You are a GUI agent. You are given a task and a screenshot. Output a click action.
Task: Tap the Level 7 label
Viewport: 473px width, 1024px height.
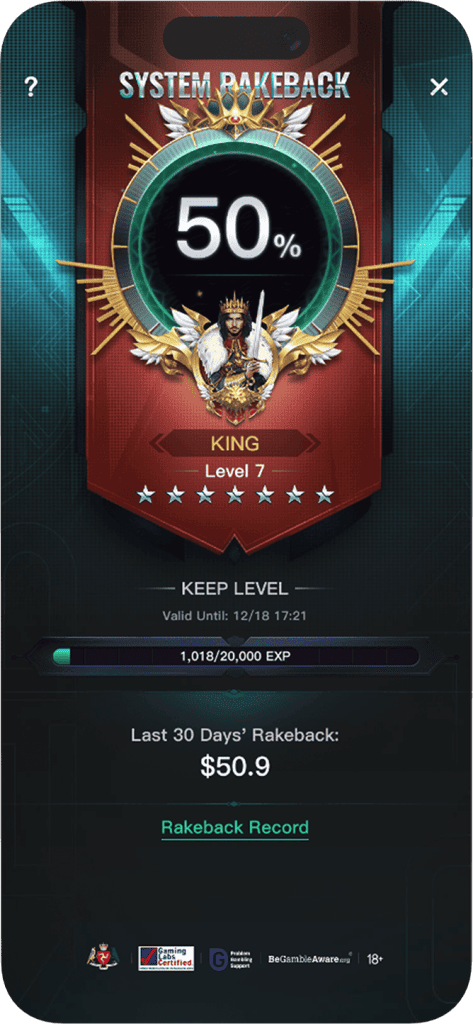[x=235, y=471]
